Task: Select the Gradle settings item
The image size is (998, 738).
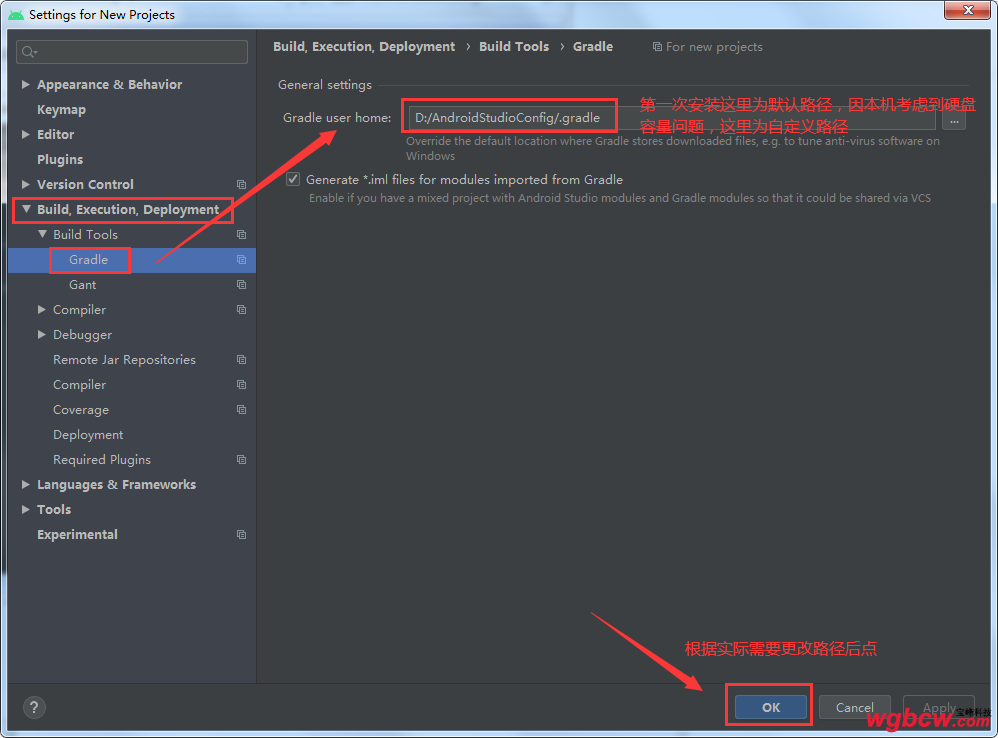Action: pyautogui.click(x=88, y=260)
